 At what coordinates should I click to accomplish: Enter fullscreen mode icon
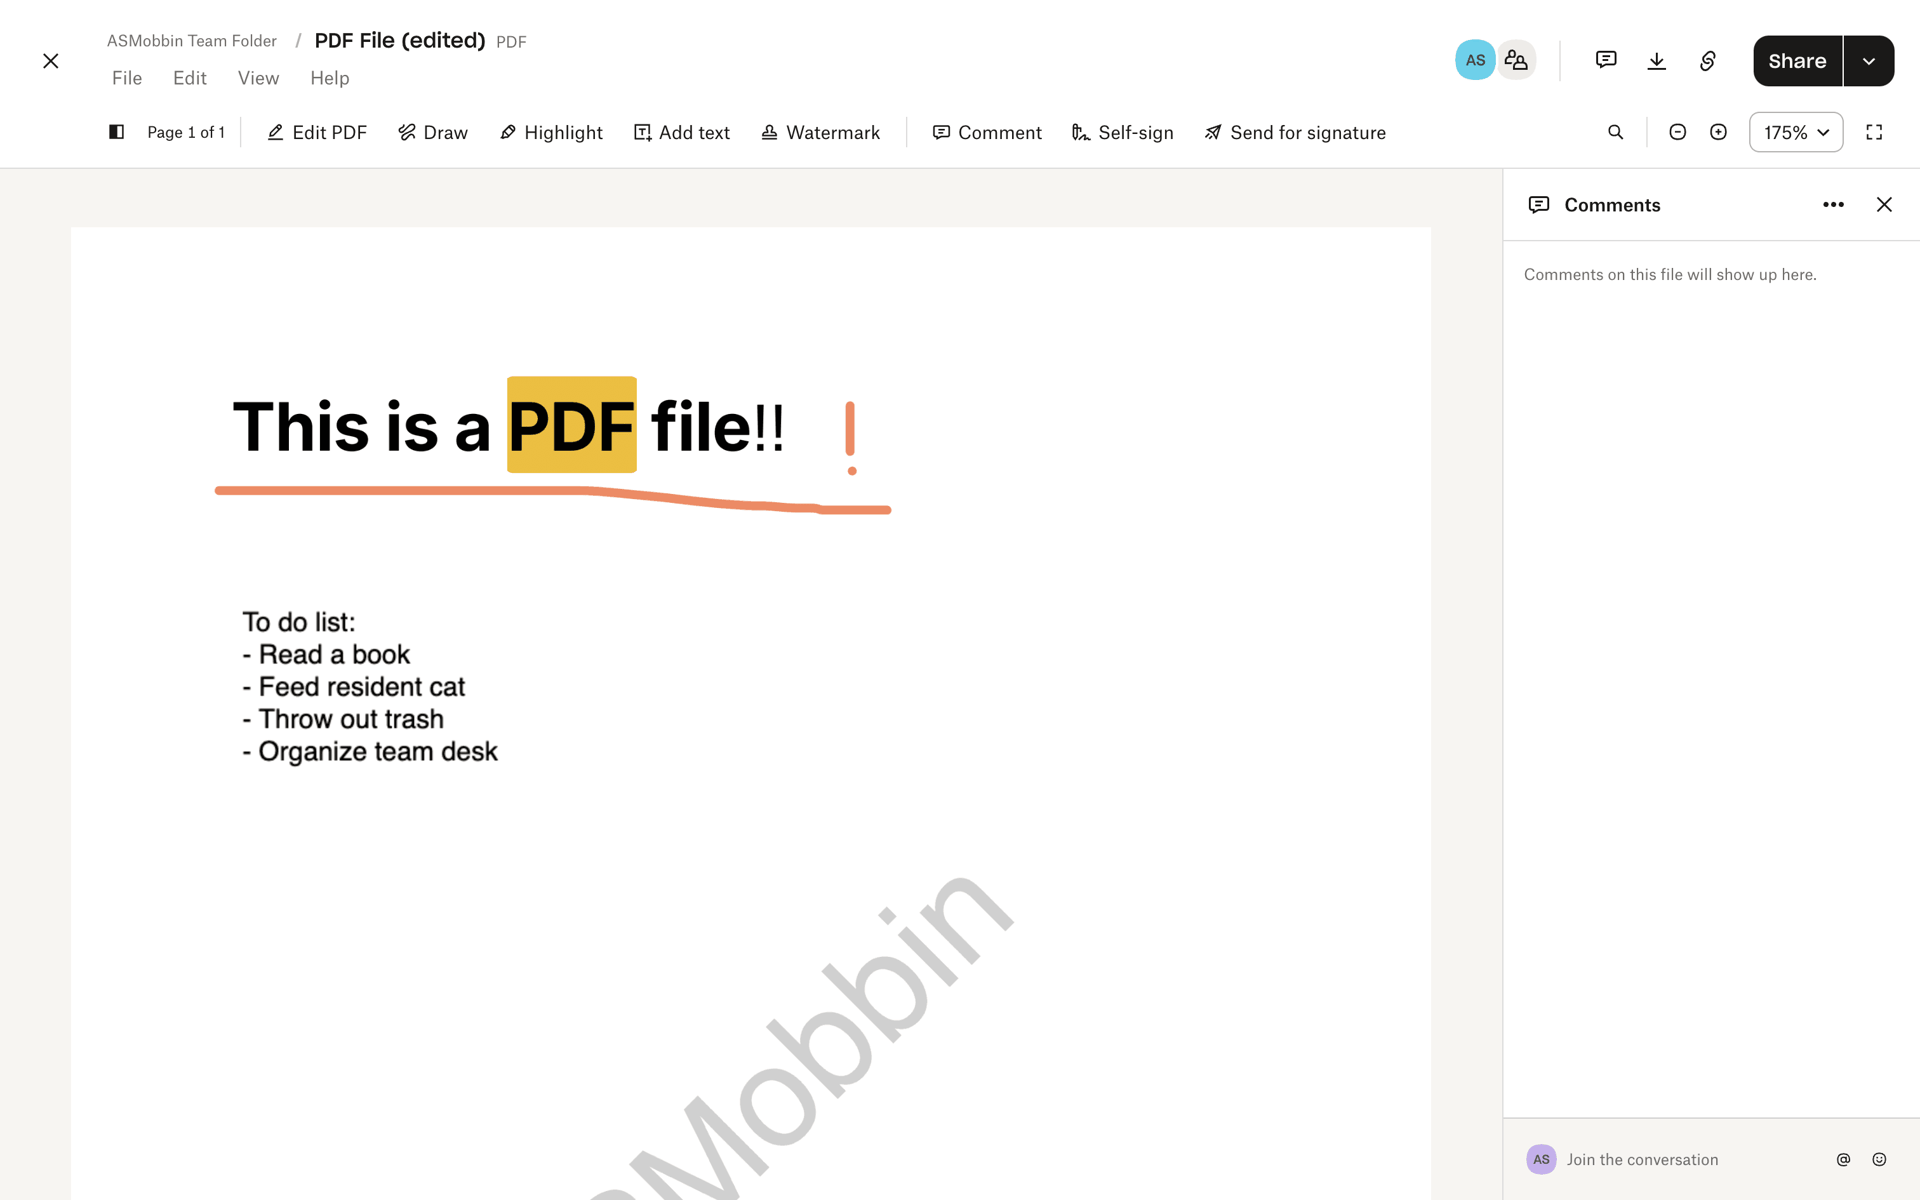1874,132
